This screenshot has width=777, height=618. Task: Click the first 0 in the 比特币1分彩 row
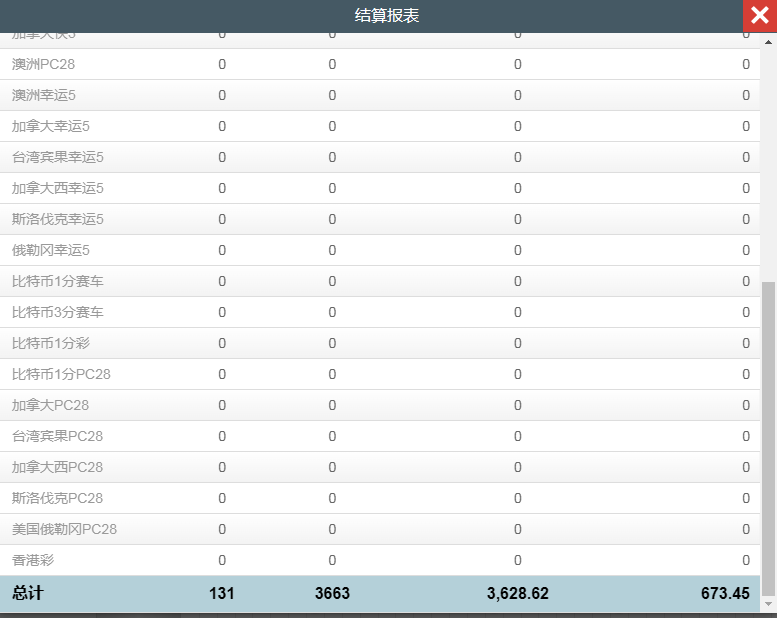(x=222, y=343)
